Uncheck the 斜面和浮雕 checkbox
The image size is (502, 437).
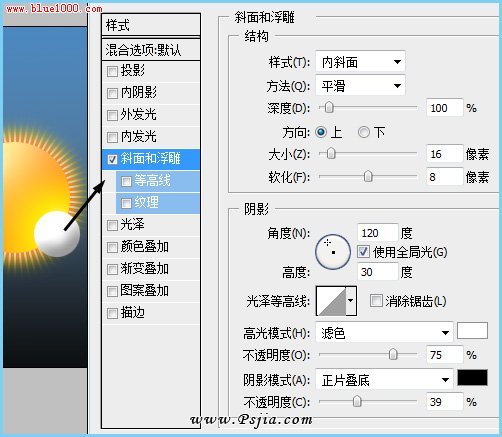pyautogui.click(x=112, y=159)
